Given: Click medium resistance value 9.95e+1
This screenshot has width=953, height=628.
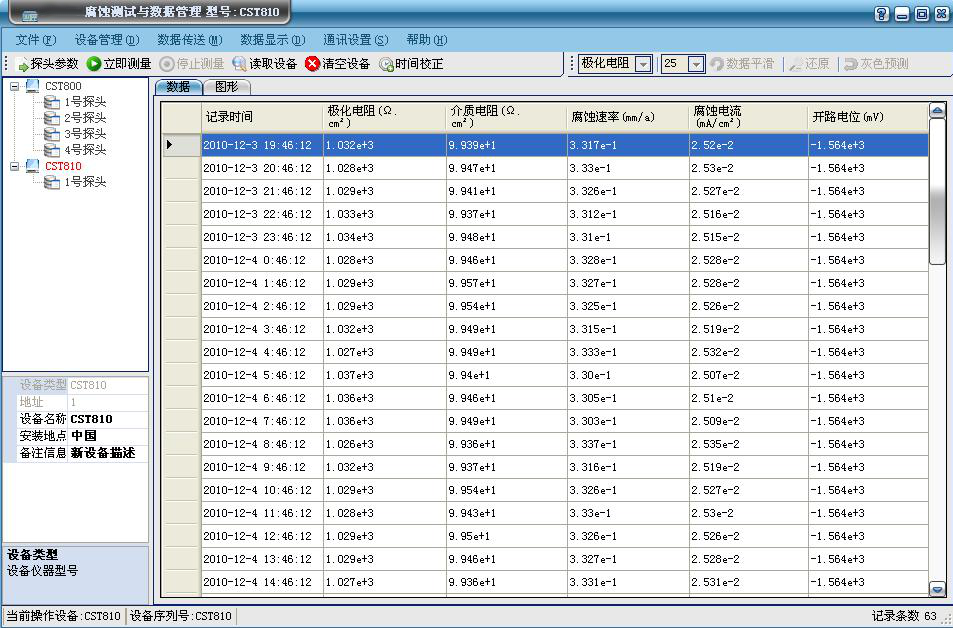Looking at the screenshot, I should click(507, 536).
